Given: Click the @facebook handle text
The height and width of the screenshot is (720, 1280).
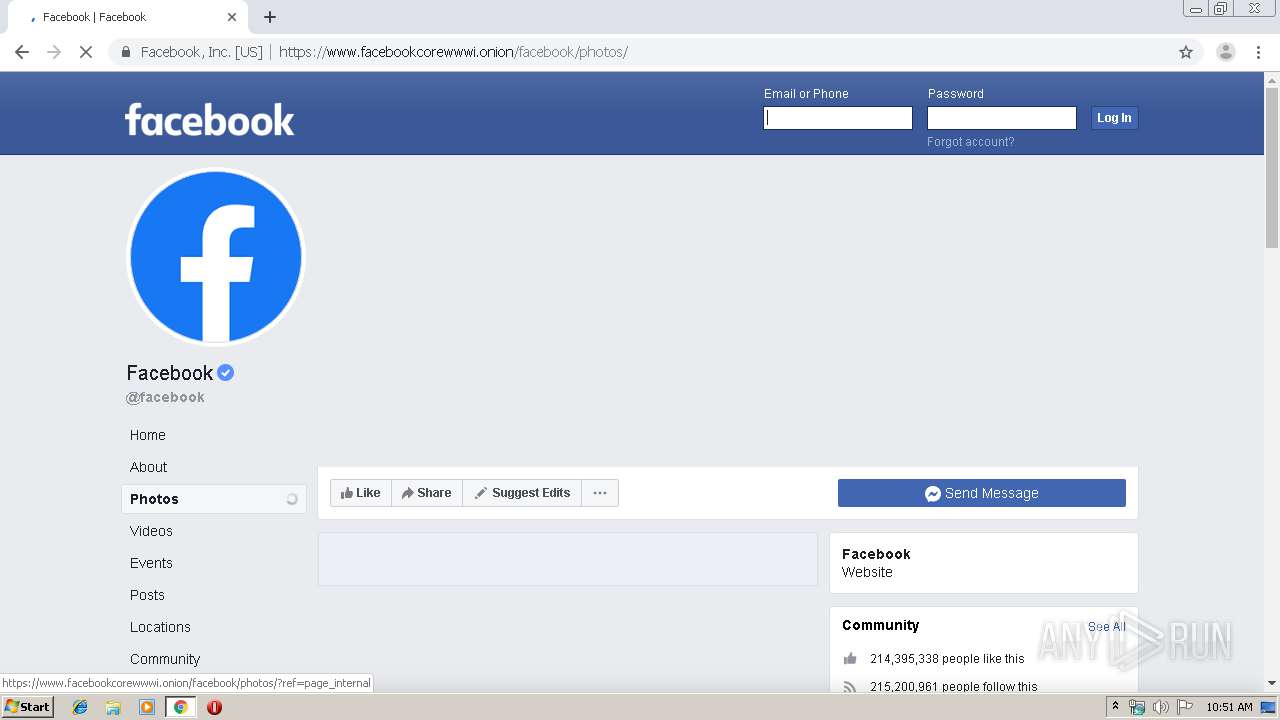Looking at the screenshot, I should pos(165,397).
